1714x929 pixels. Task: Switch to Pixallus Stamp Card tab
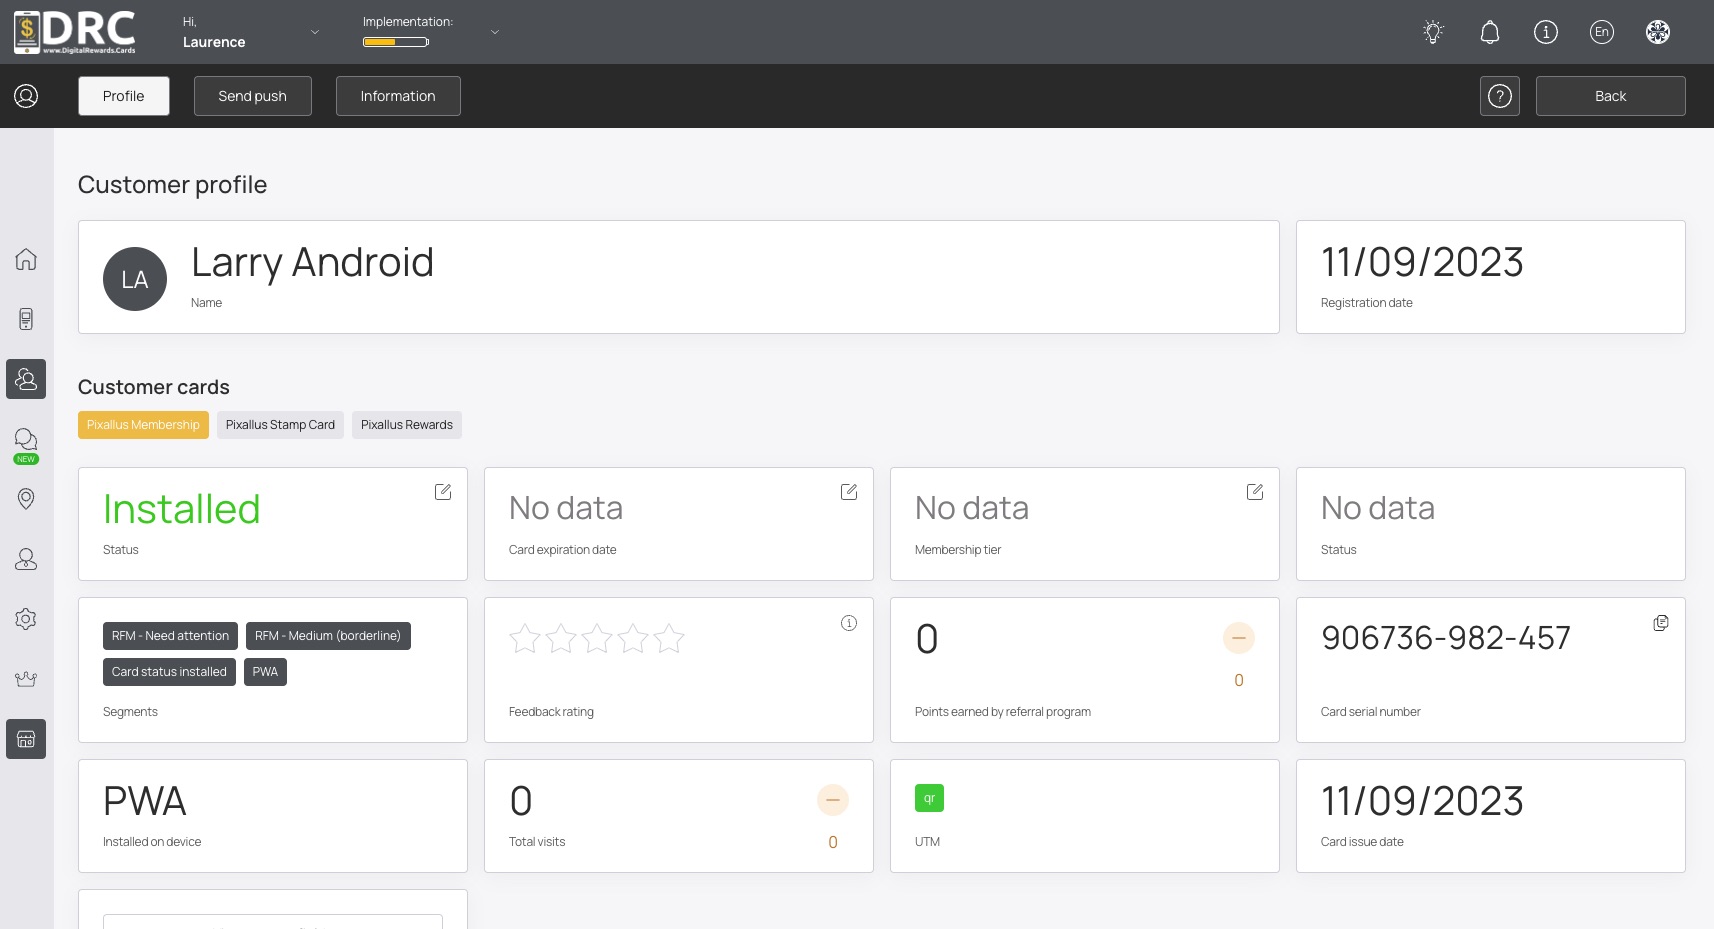(x=280, y=425)
